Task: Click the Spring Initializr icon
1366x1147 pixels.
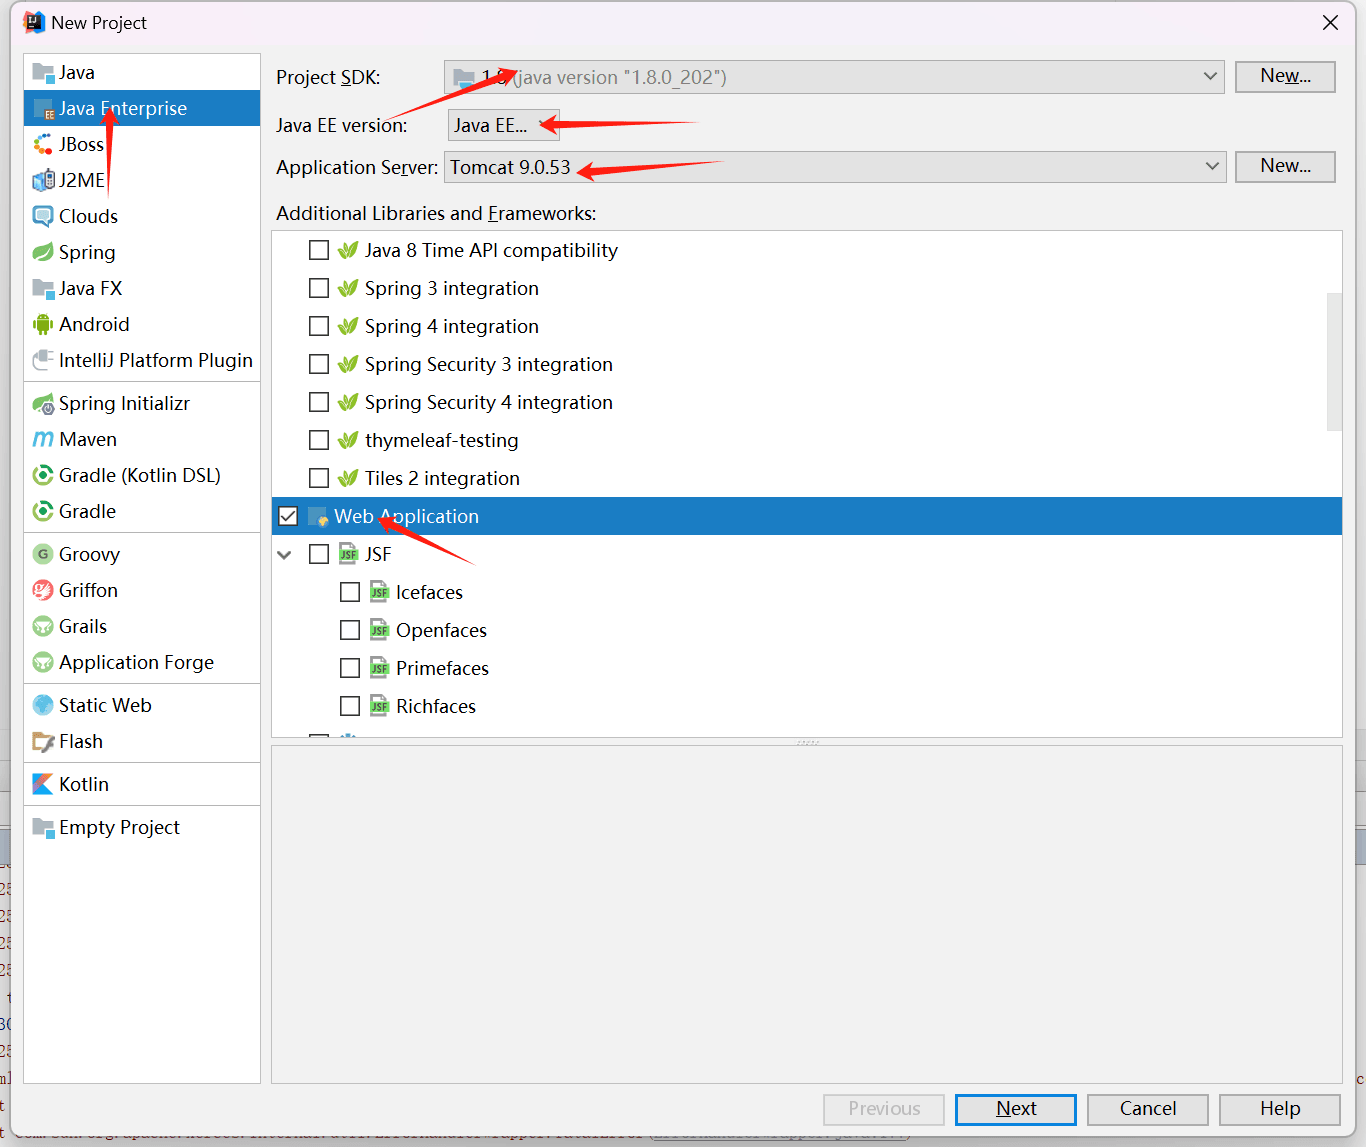Action: (43, 403)
